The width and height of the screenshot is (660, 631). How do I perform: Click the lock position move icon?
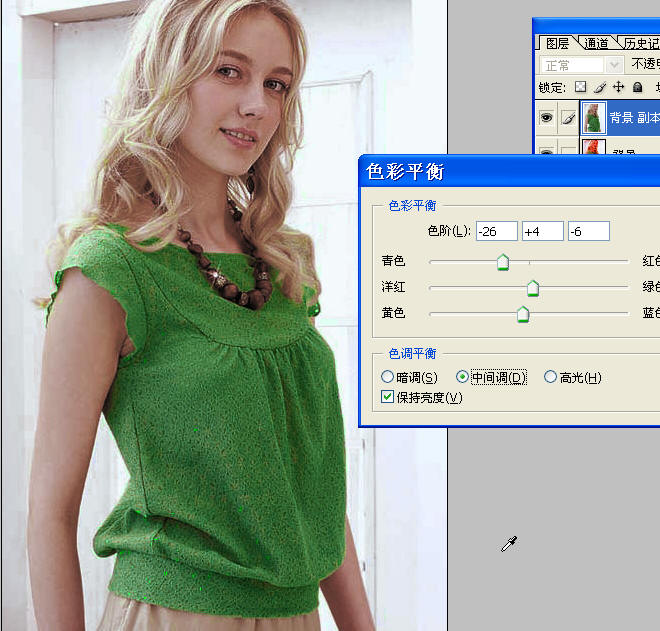[x=618, y=87]
